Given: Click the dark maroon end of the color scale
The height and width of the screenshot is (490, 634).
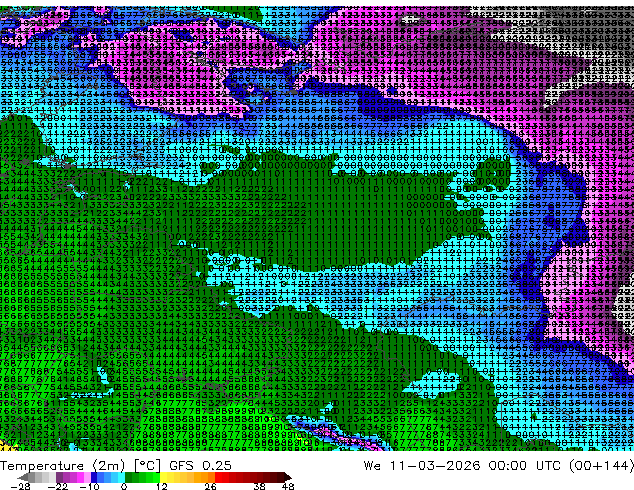Looking at the screenshot, I should click(284, 477).
